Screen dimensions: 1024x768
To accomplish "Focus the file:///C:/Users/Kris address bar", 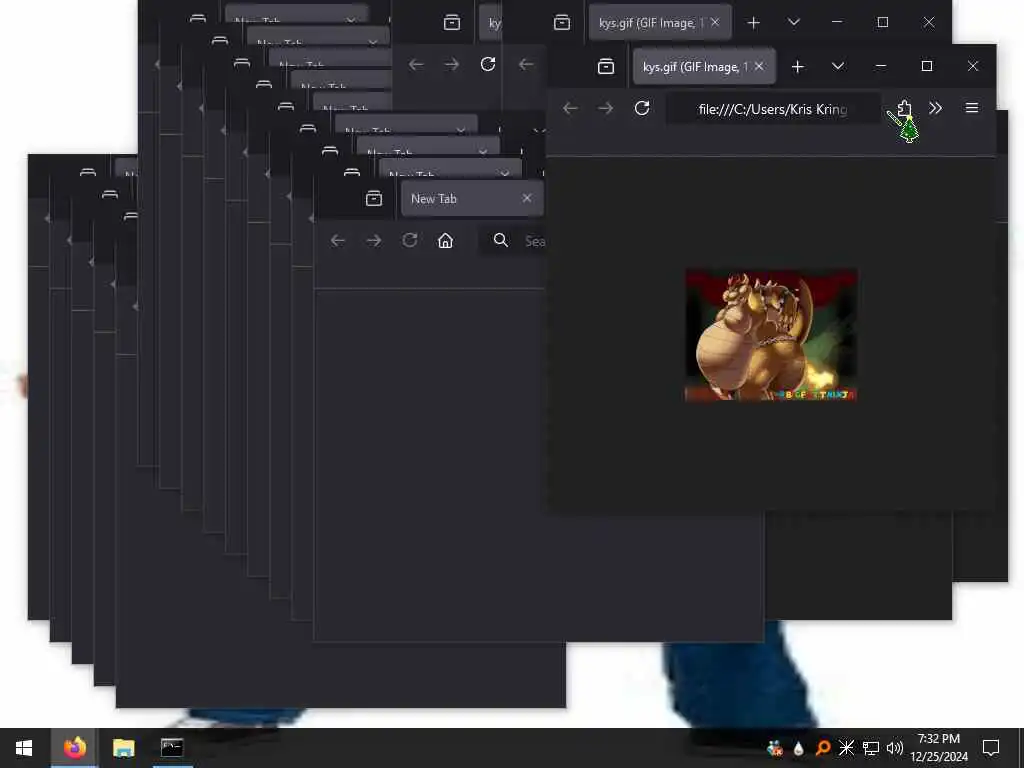I will 773,109.
